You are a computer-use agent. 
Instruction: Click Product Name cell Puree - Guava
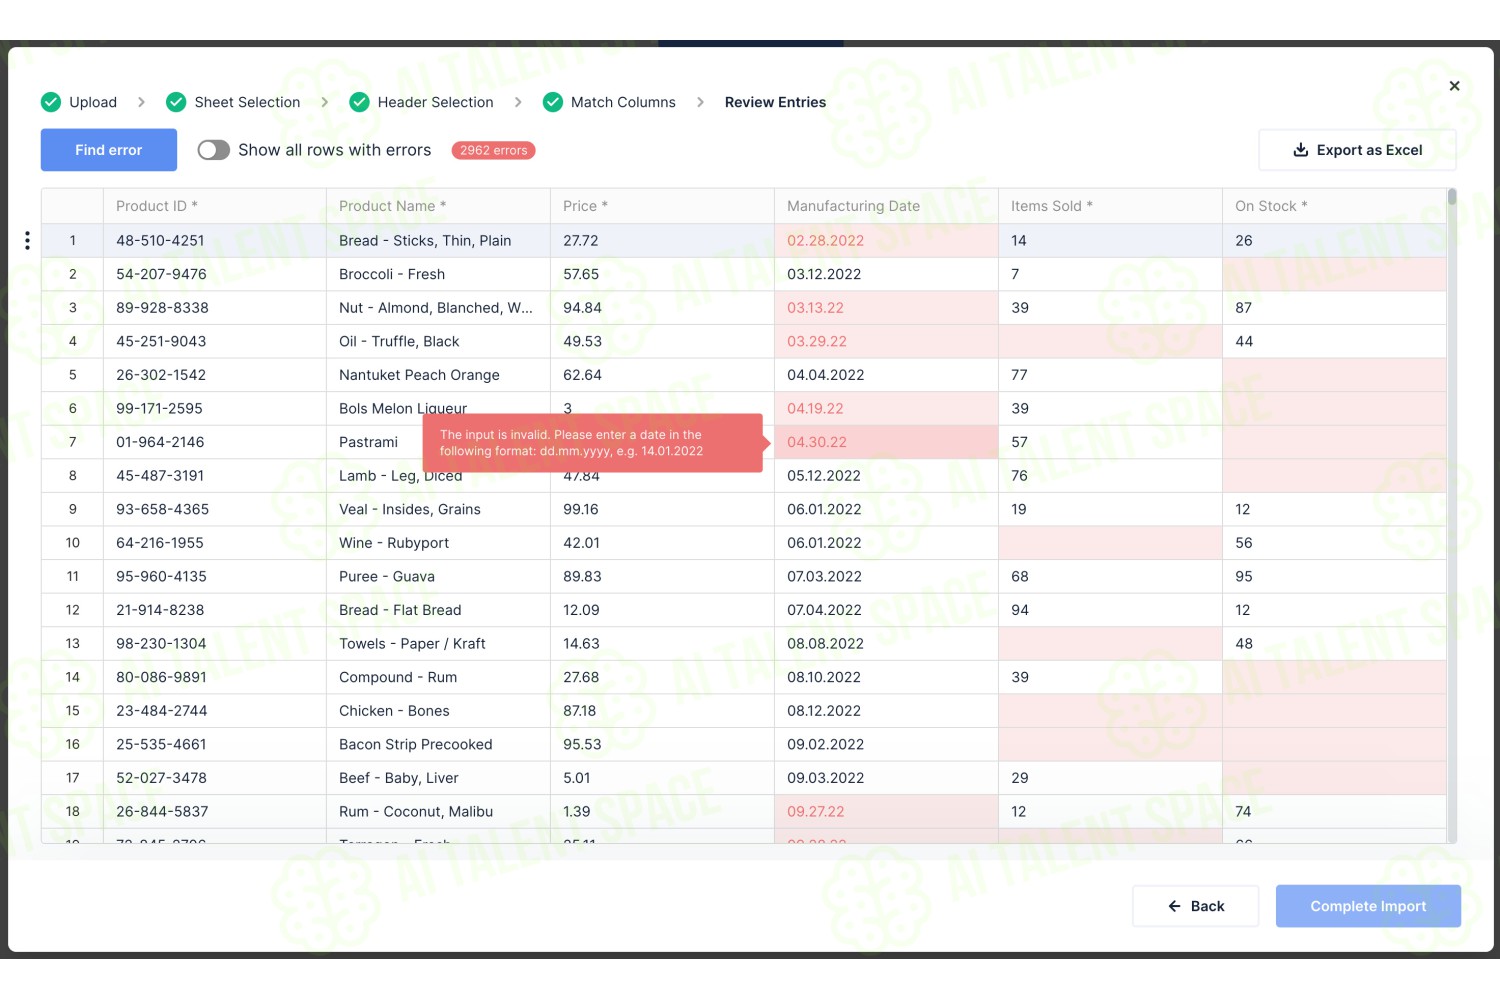438,577
